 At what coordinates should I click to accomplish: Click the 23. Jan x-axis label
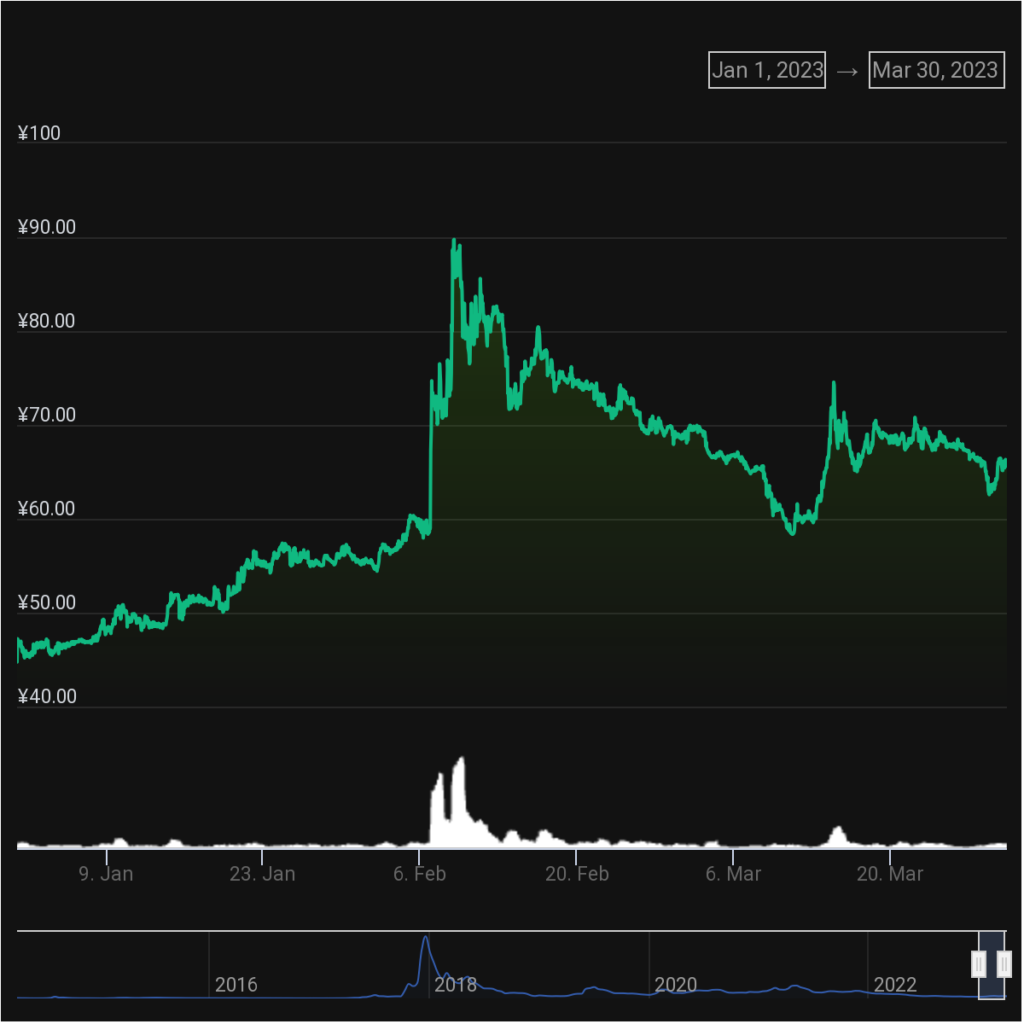(x=262, y=874)
